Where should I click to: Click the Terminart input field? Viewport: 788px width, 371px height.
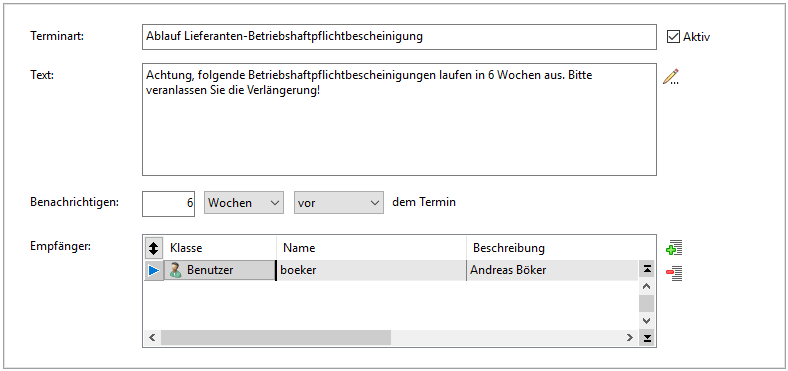[x=399, y=37]
